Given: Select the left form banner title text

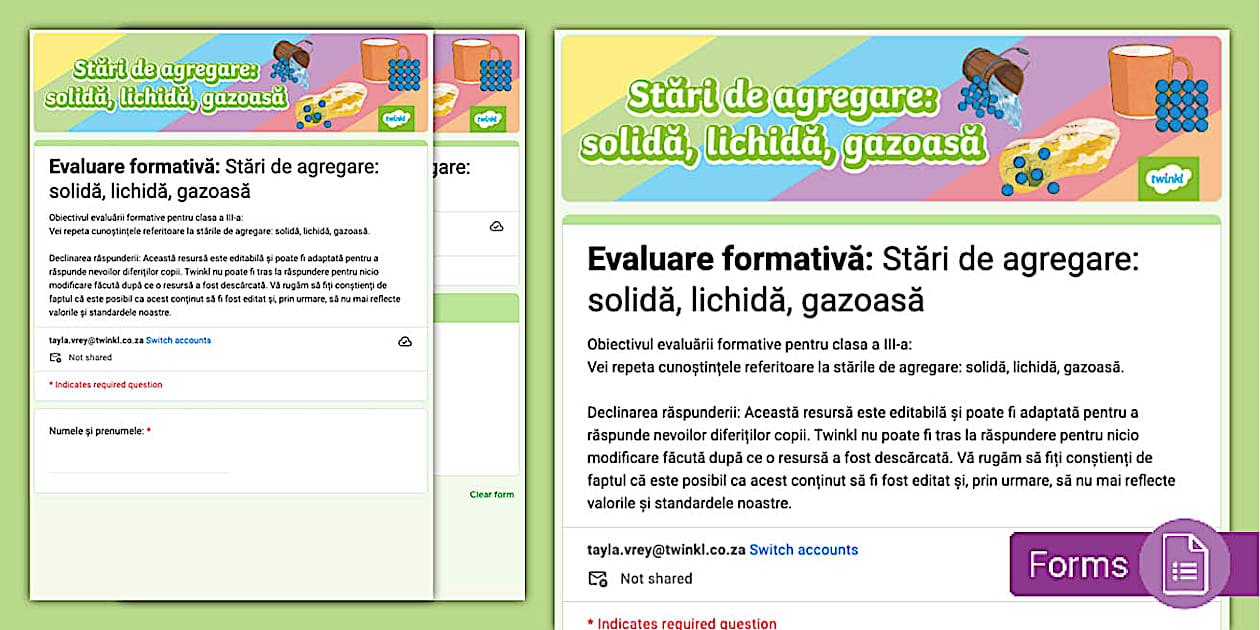Looking at the screenshot, I should point(166,84).
